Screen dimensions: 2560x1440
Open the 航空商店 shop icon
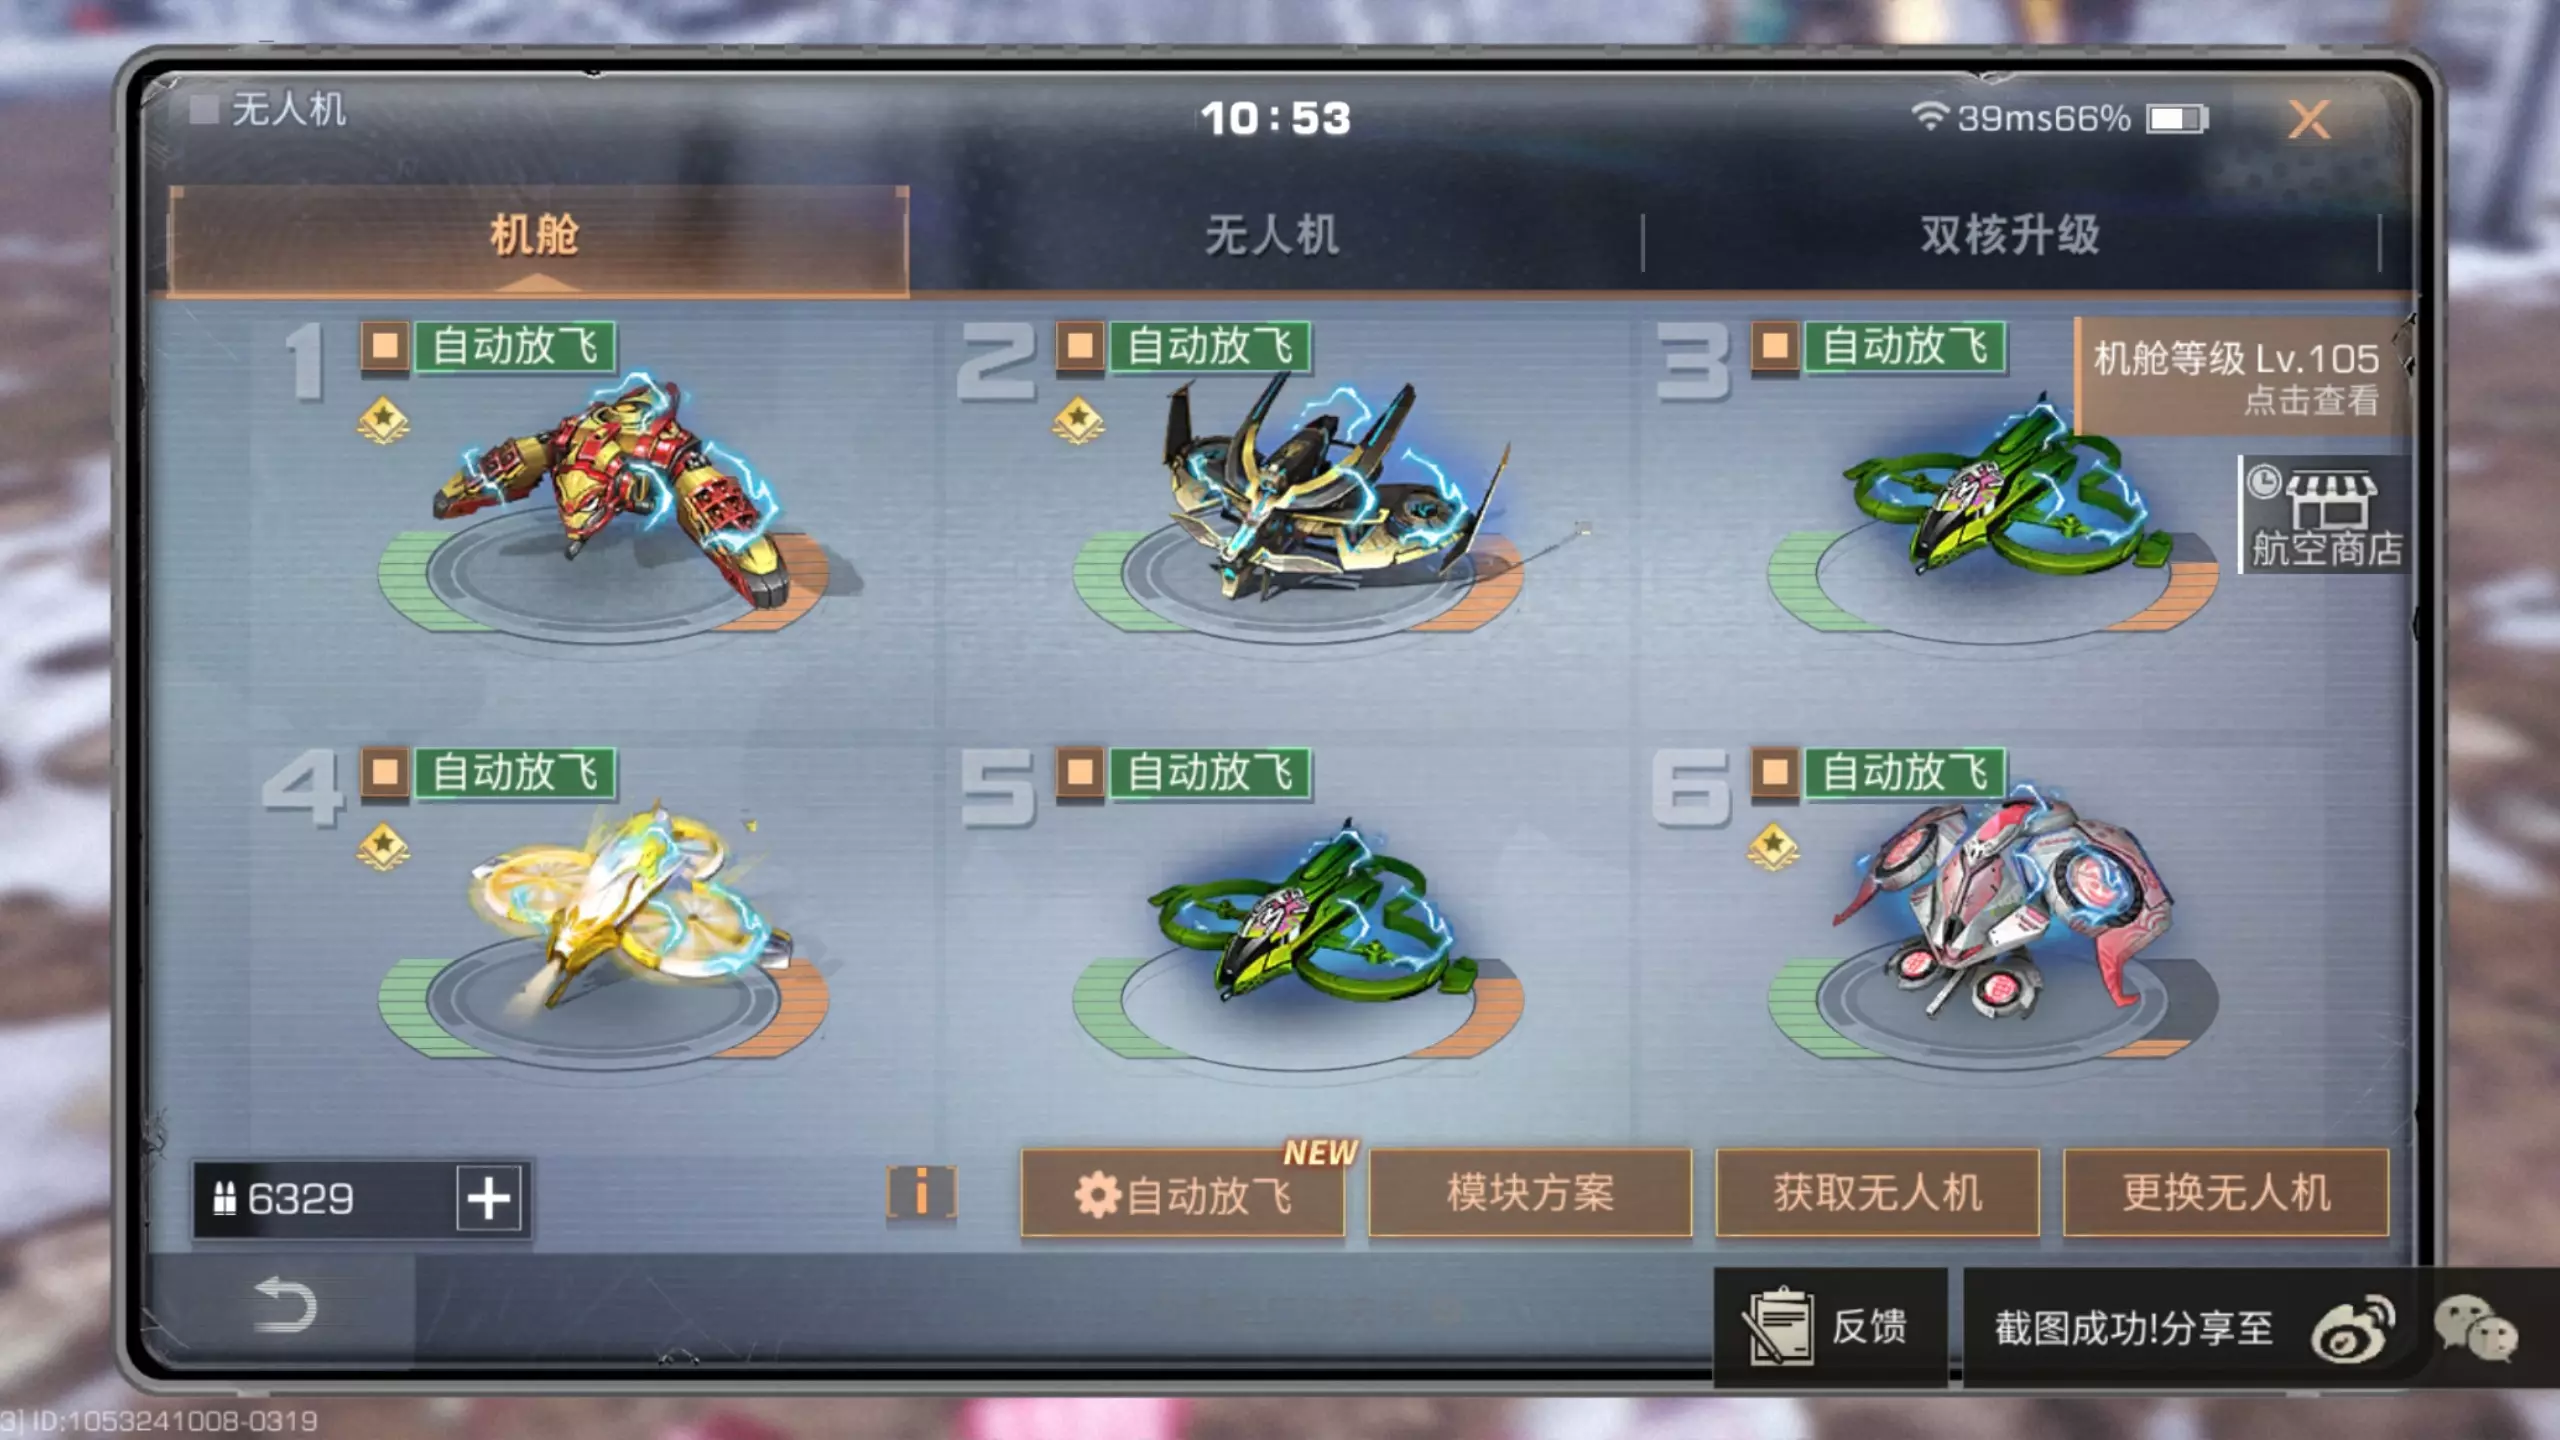(2324, 515)
